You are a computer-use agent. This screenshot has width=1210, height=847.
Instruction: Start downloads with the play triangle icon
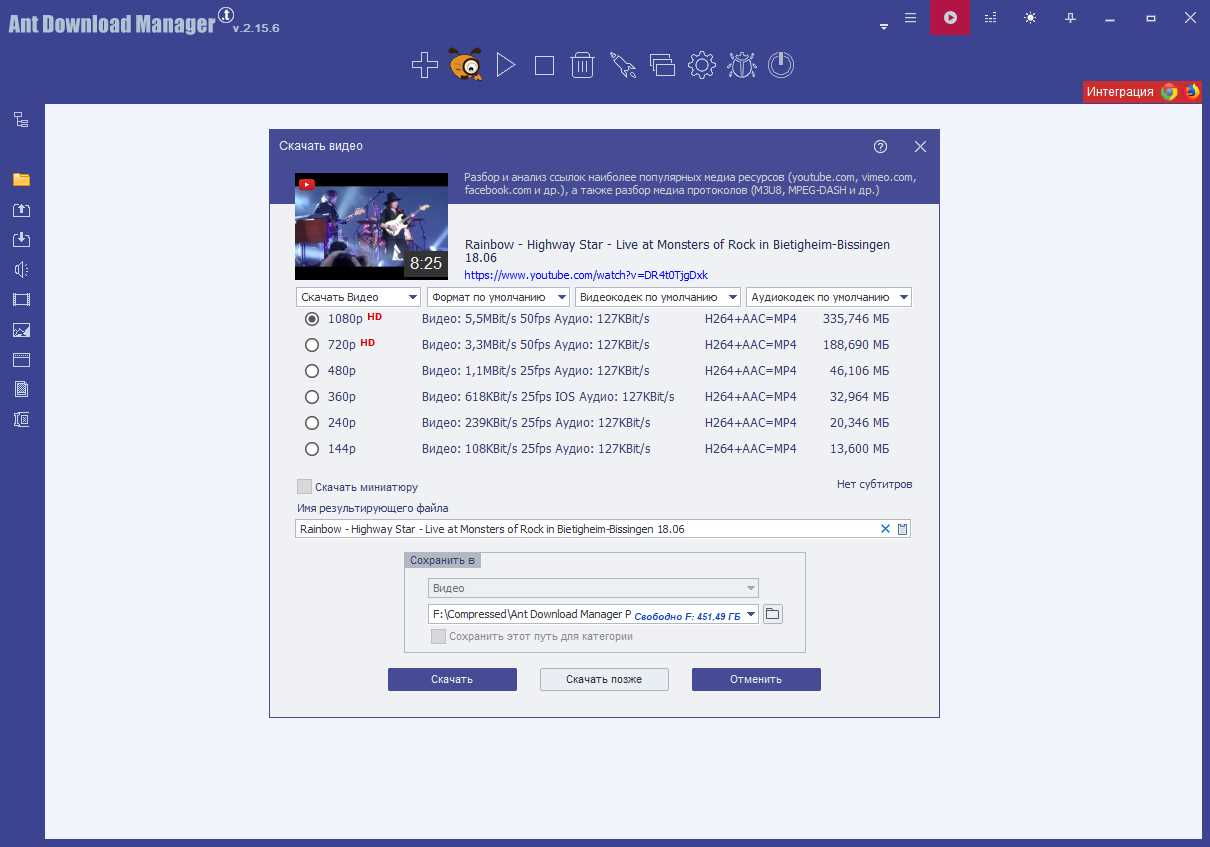pyautogui.click(x=506, y=66)
